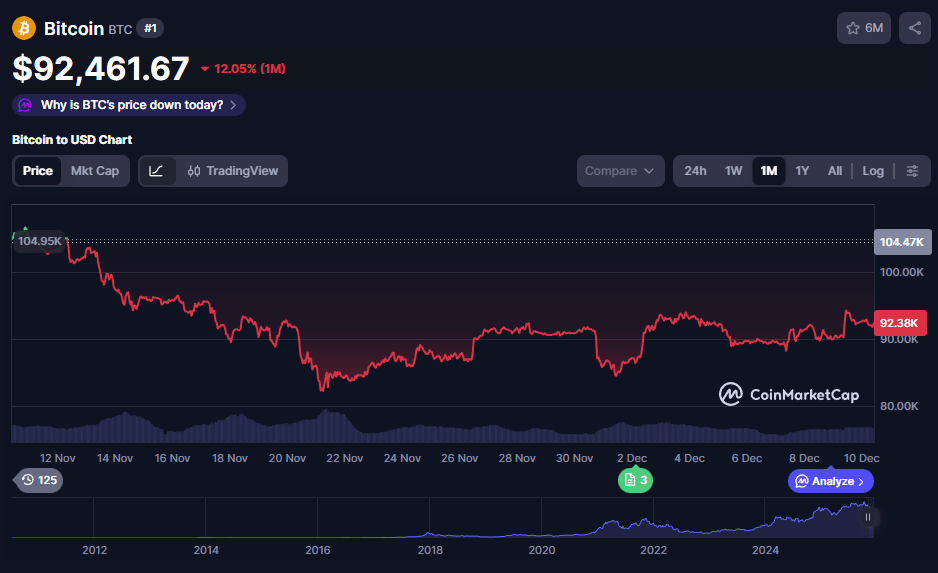
Task: Toggle Log scale on chart
Action: point(873,171)
